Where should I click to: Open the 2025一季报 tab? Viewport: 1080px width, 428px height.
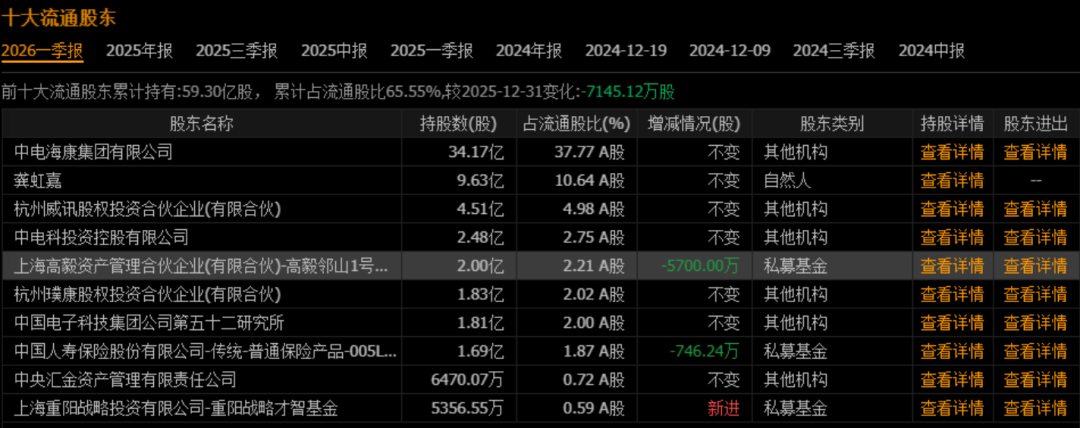tap(432, 50)
